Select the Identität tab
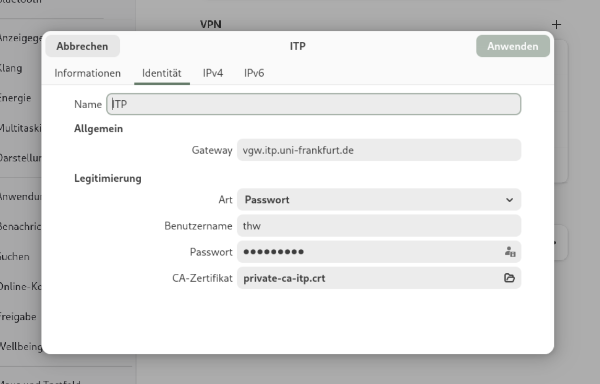The height and width of the screenshot is (384, 600). coord(162,73)
